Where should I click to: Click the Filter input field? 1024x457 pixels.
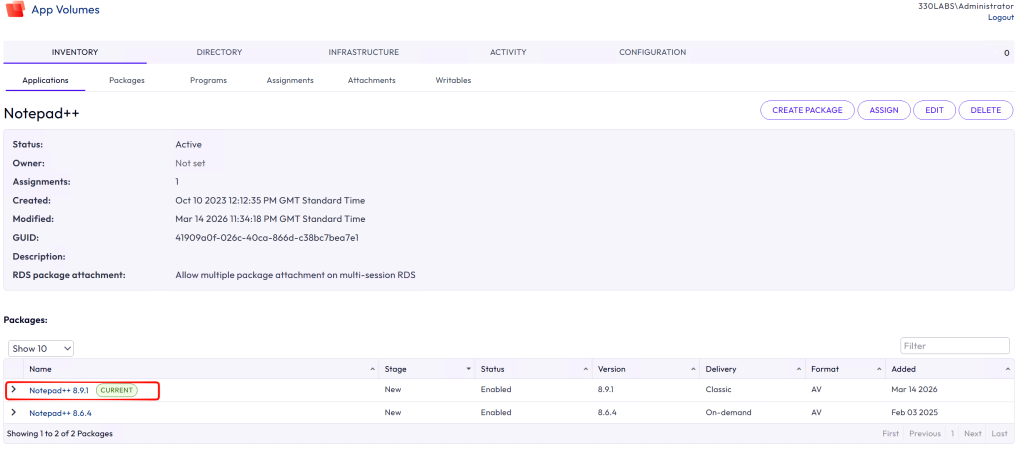point(955,346)
